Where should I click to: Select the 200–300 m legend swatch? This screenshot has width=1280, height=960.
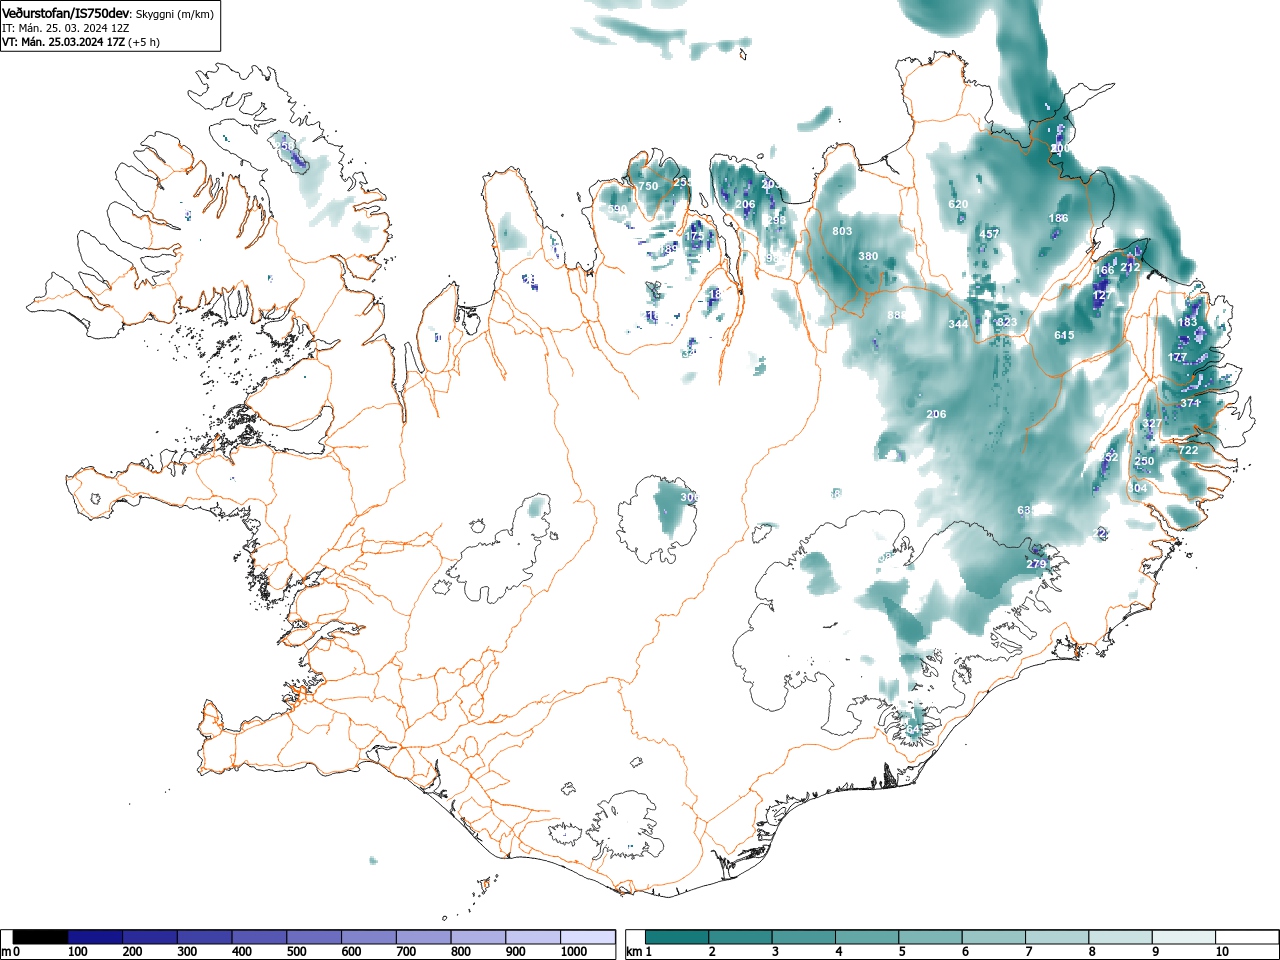tap(150, 937)
